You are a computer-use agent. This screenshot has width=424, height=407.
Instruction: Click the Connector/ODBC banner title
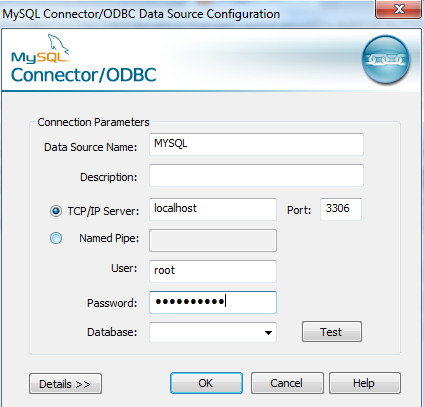click(x=84, y=75)
